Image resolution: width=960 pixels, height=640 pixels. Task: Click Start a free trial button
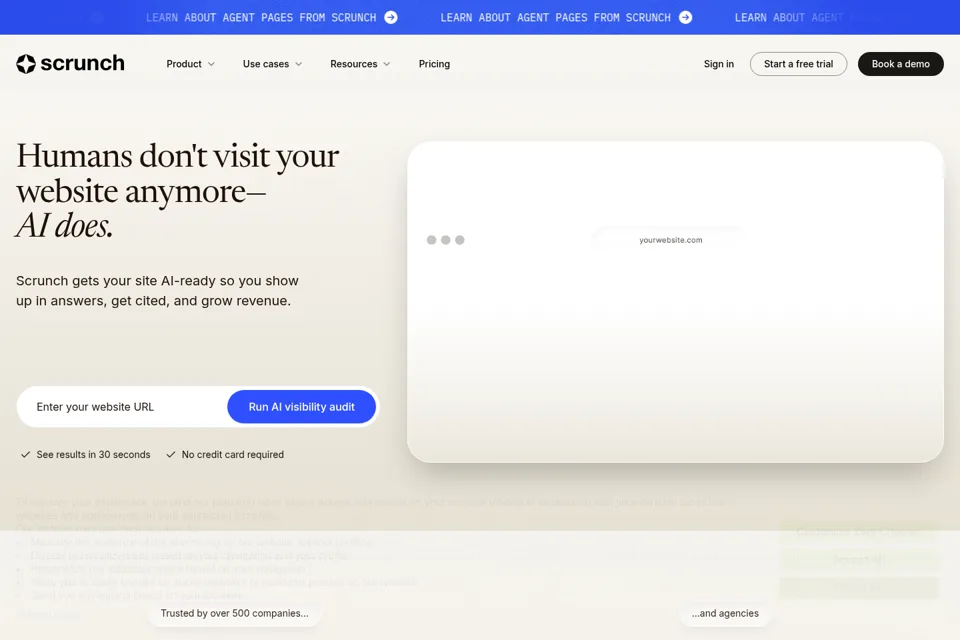coord(798,64)
